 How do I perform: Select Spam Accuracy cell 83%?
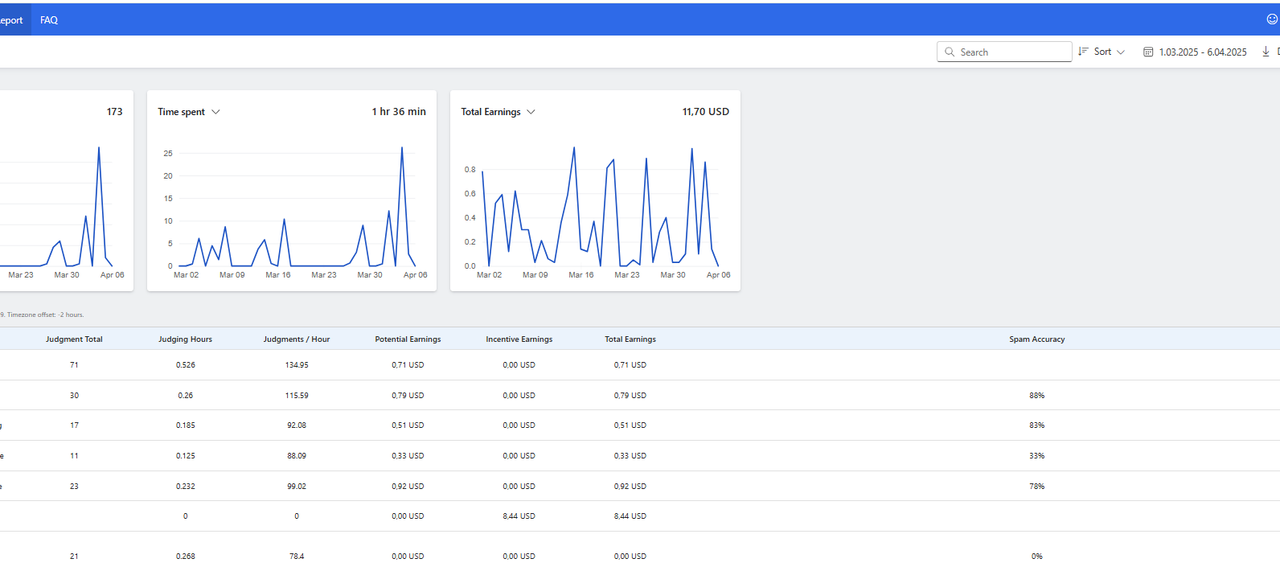(1037, 425)
